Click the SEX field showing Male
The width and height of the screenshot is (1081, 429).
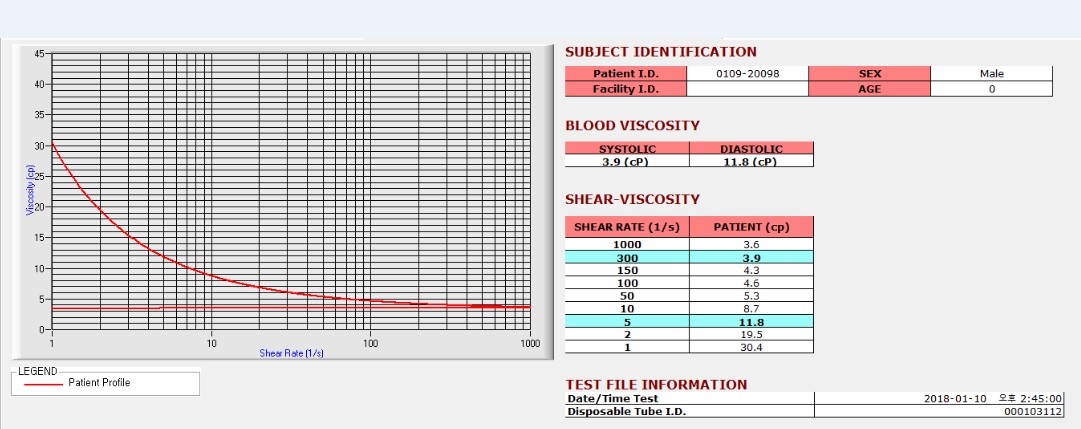point(991,74)
